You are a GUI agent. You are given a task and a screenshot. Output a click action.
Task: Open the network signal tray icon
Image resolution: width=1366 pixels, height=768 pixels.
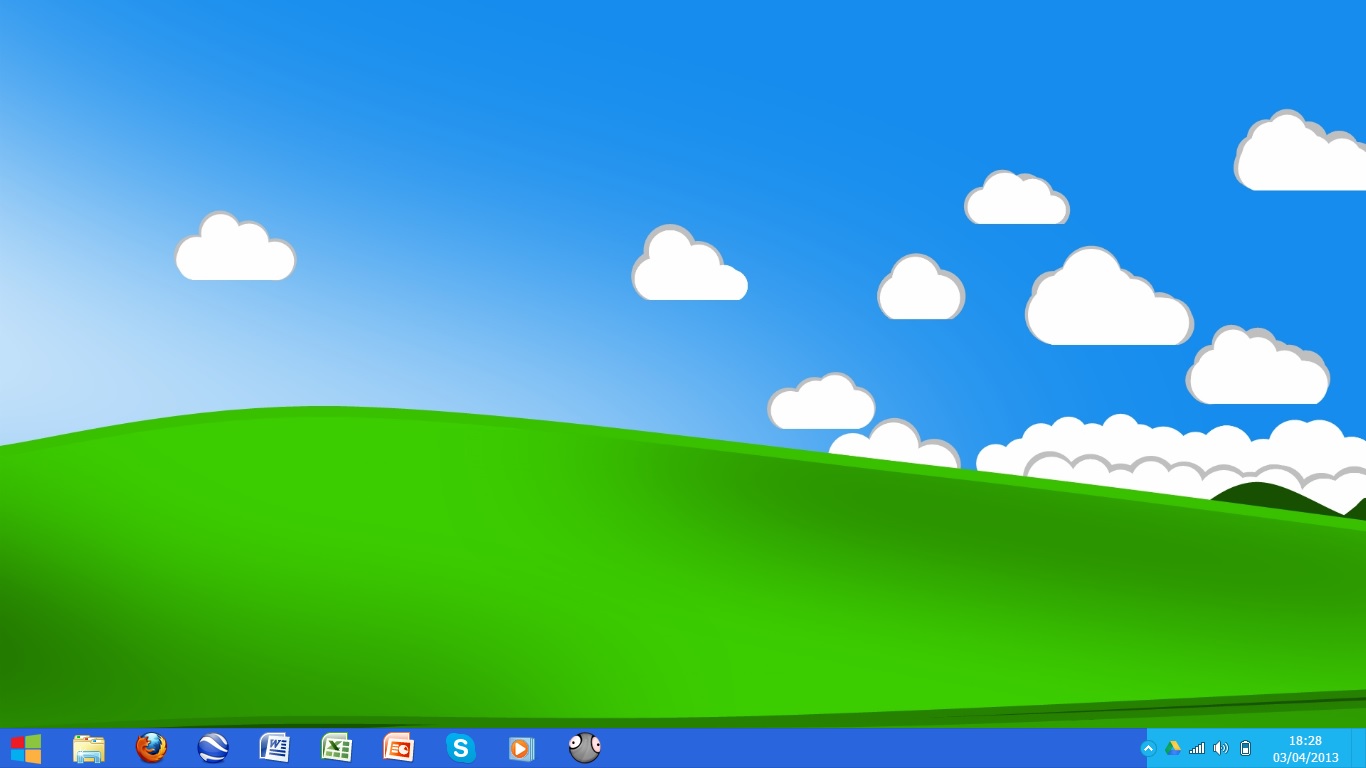pos(1197,748)
